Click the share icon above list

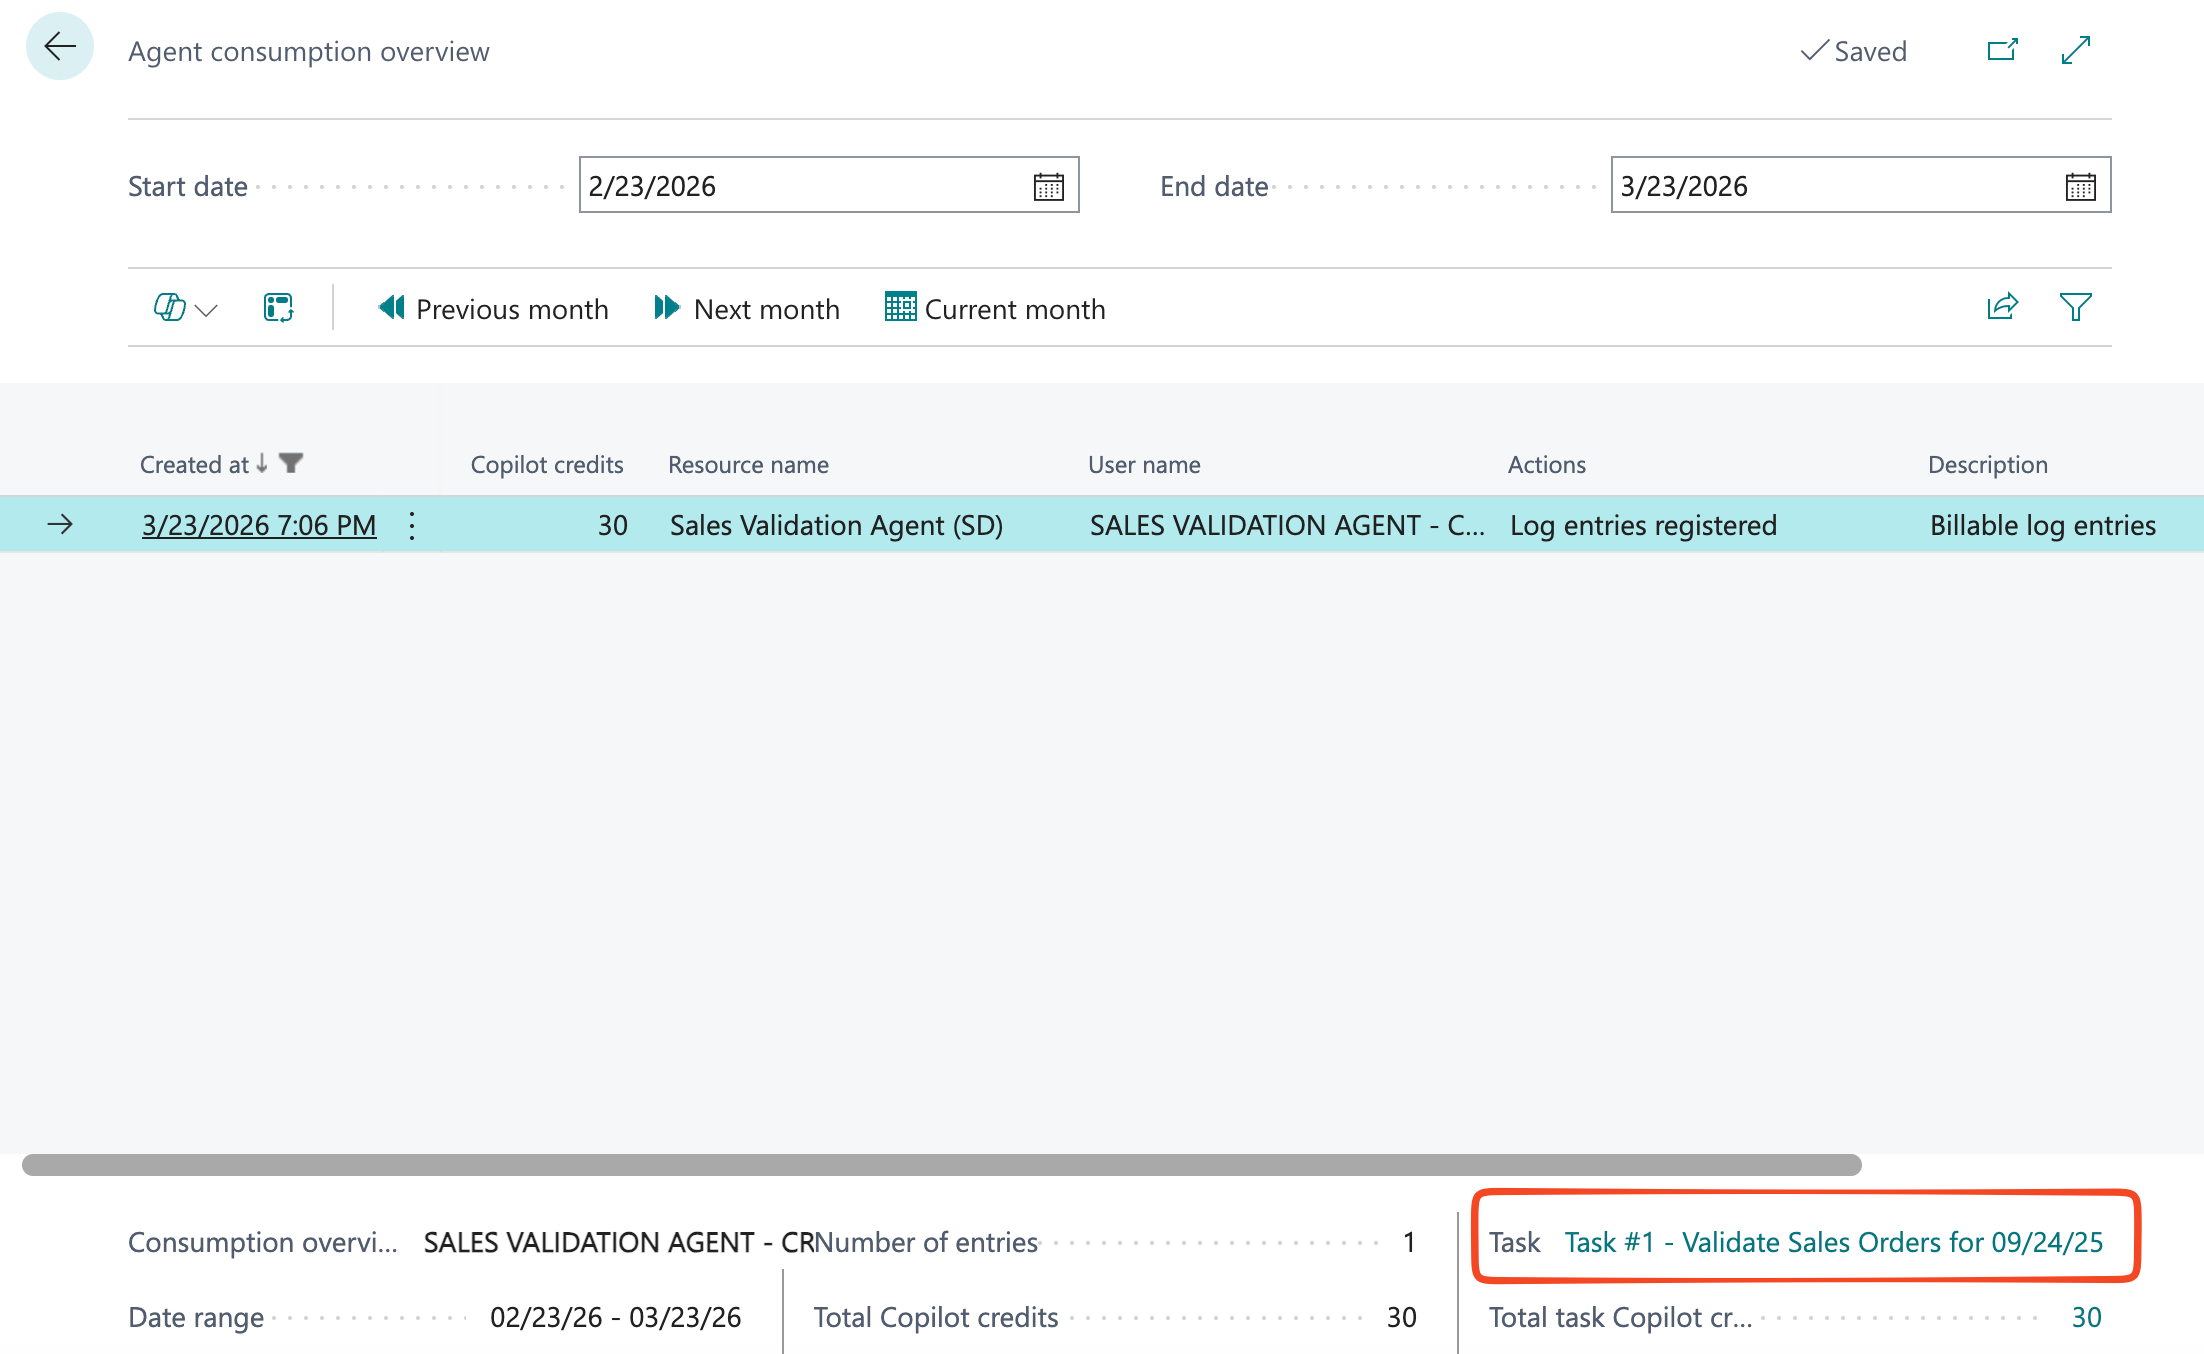tap(2002, 307)
